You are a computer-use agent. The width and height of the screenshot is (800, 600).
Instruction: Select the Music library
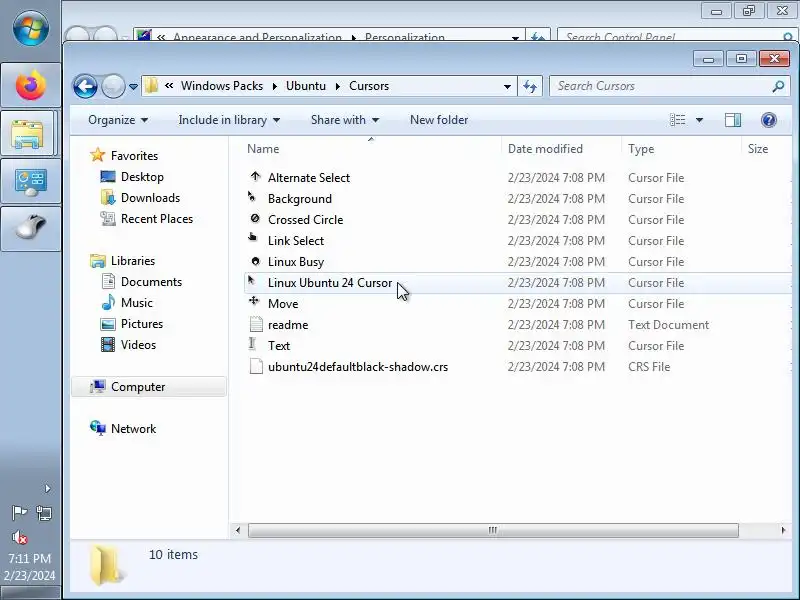click(137, 303)
